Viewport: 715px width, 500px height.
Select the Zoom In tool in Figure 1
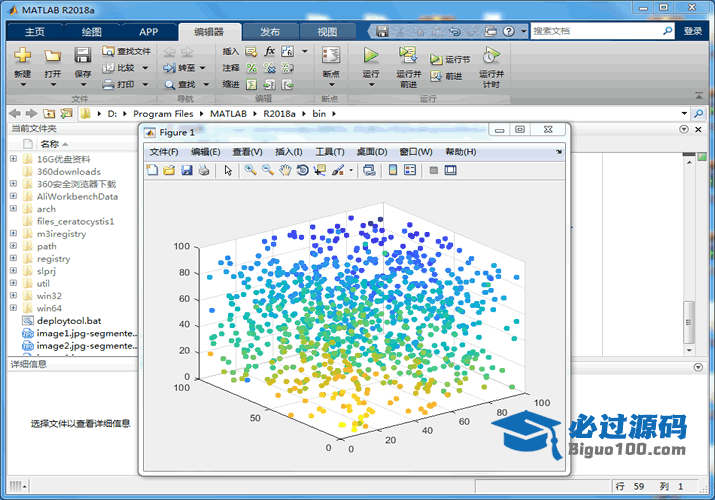[250, 170]
